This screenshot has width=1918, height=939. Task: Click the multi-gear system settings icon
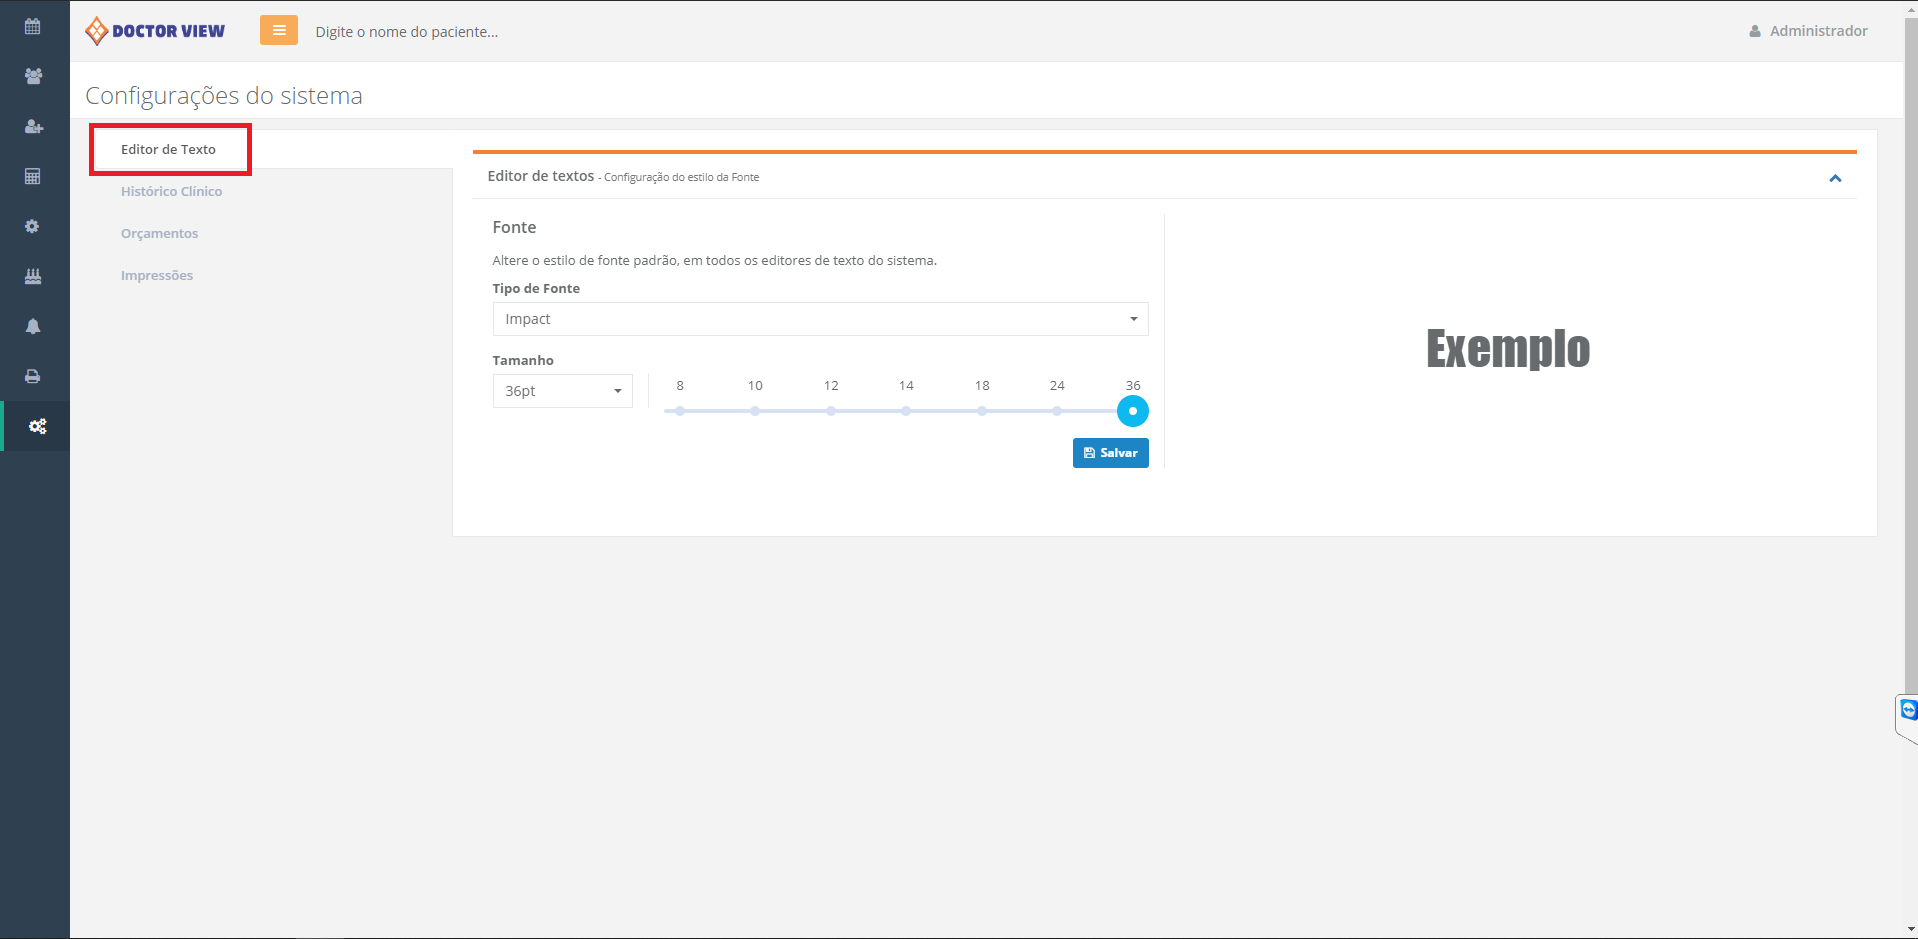point(37,427)
